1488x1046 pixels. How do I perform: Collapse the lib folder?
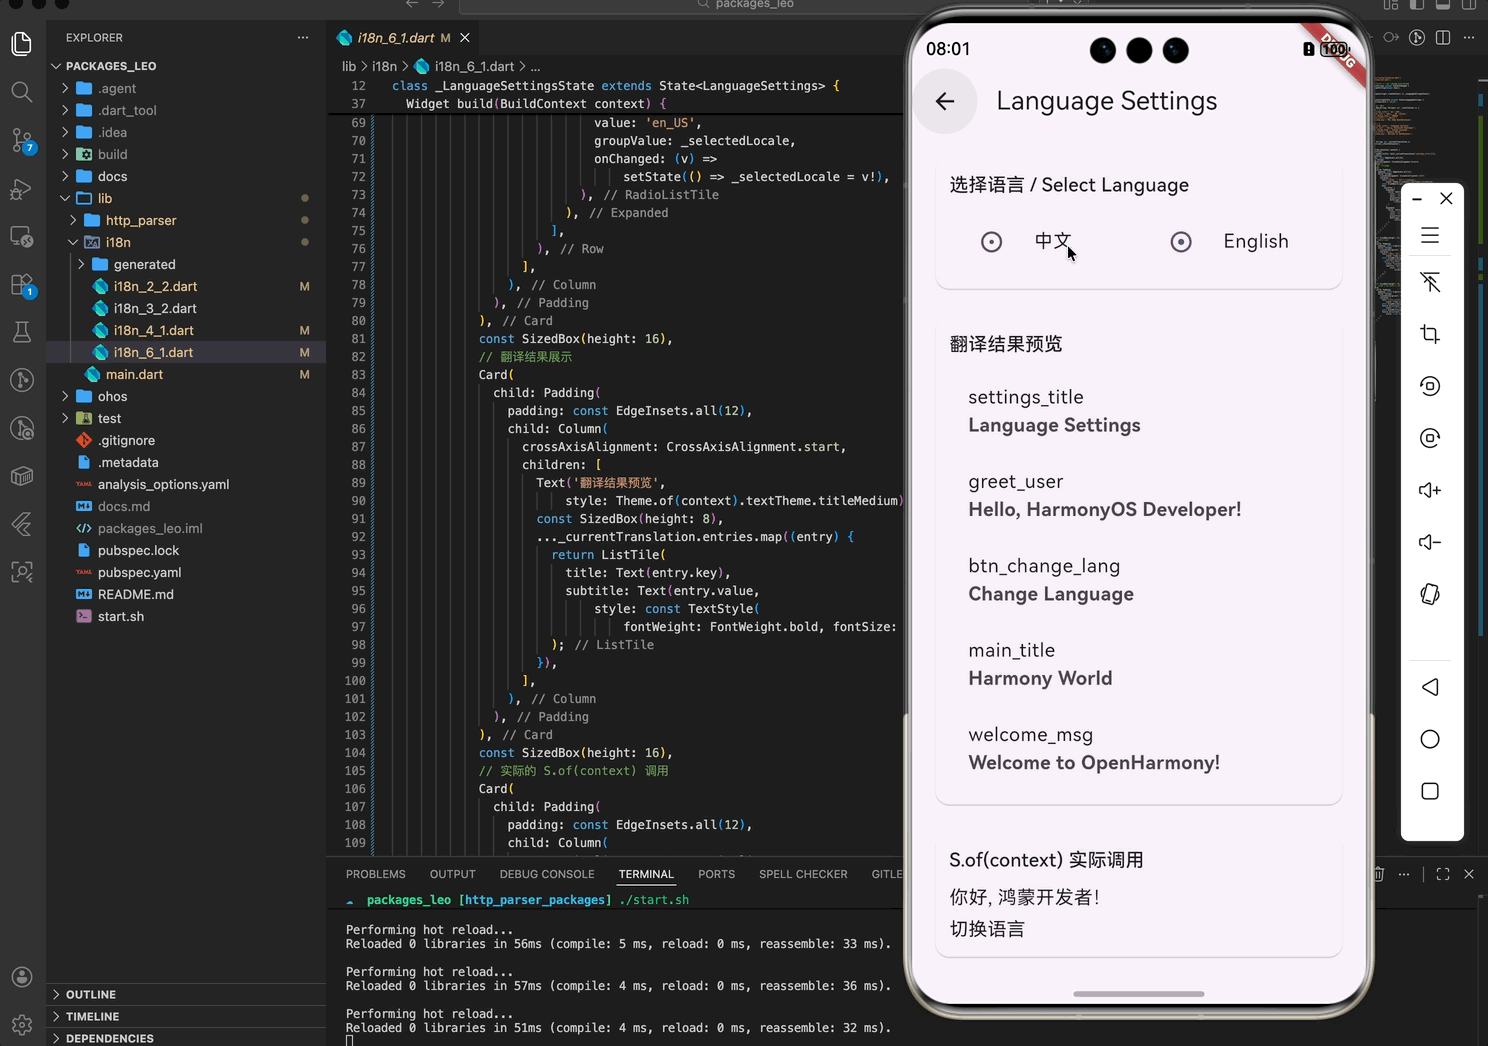tap(186, 198)
